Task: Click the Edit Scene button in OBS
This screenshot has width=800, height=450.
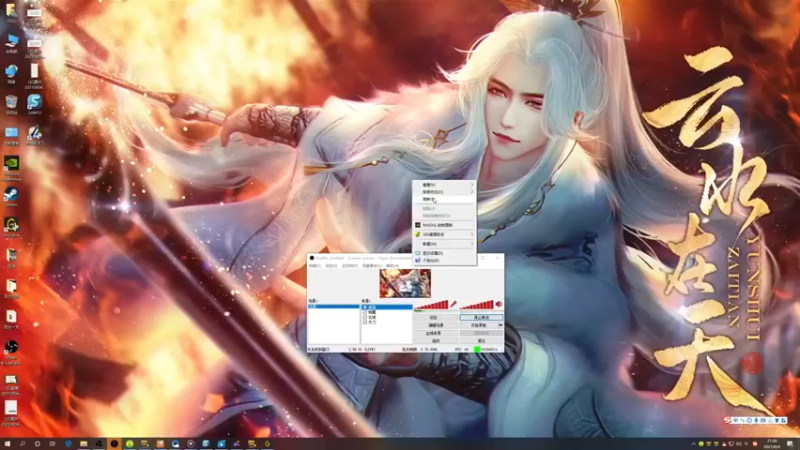Action: coord(436,325)
